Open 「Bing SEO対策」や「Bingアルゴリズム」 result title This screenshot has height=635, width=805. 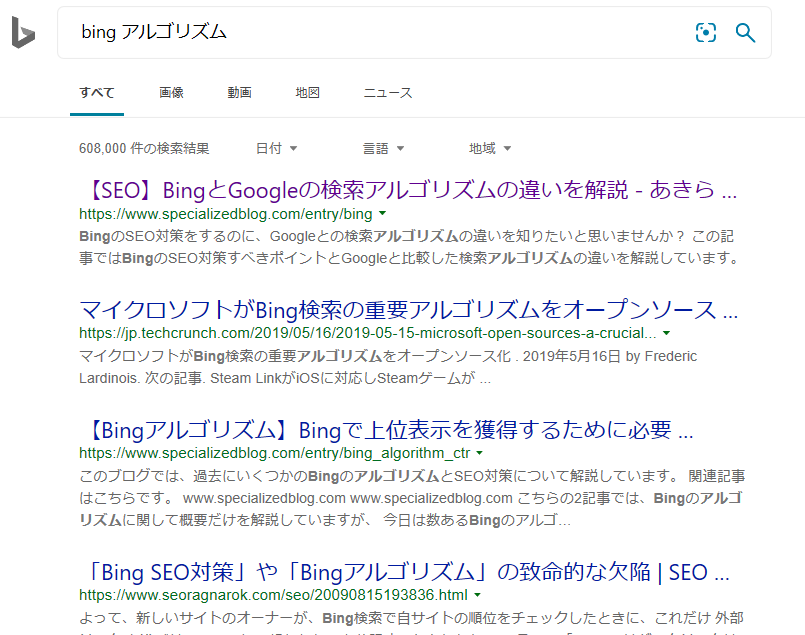tap(405, 572)
